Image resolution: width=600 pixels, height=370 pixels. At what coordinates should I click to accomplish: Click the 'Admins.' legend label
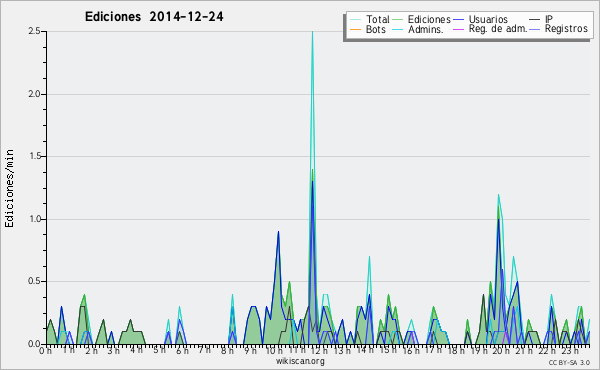click(x=426, y=29)
